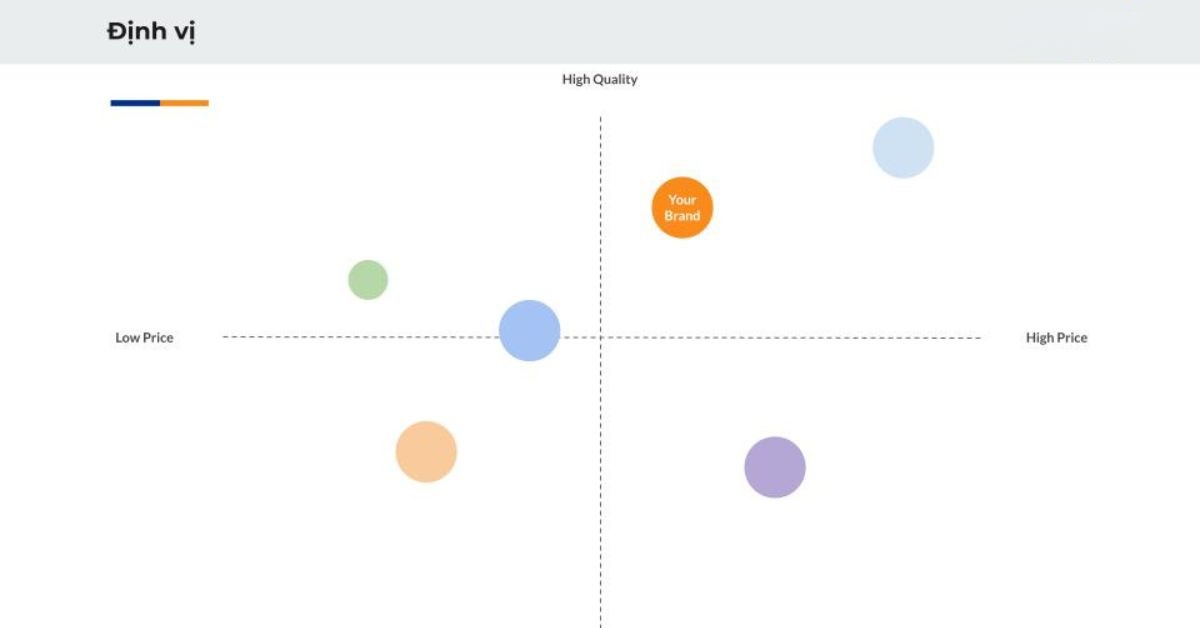Image resolution: width=1200 pixels, height=628 pixels.
Task: Select the vertical dashed axis line
Action: tap(600, 372)
